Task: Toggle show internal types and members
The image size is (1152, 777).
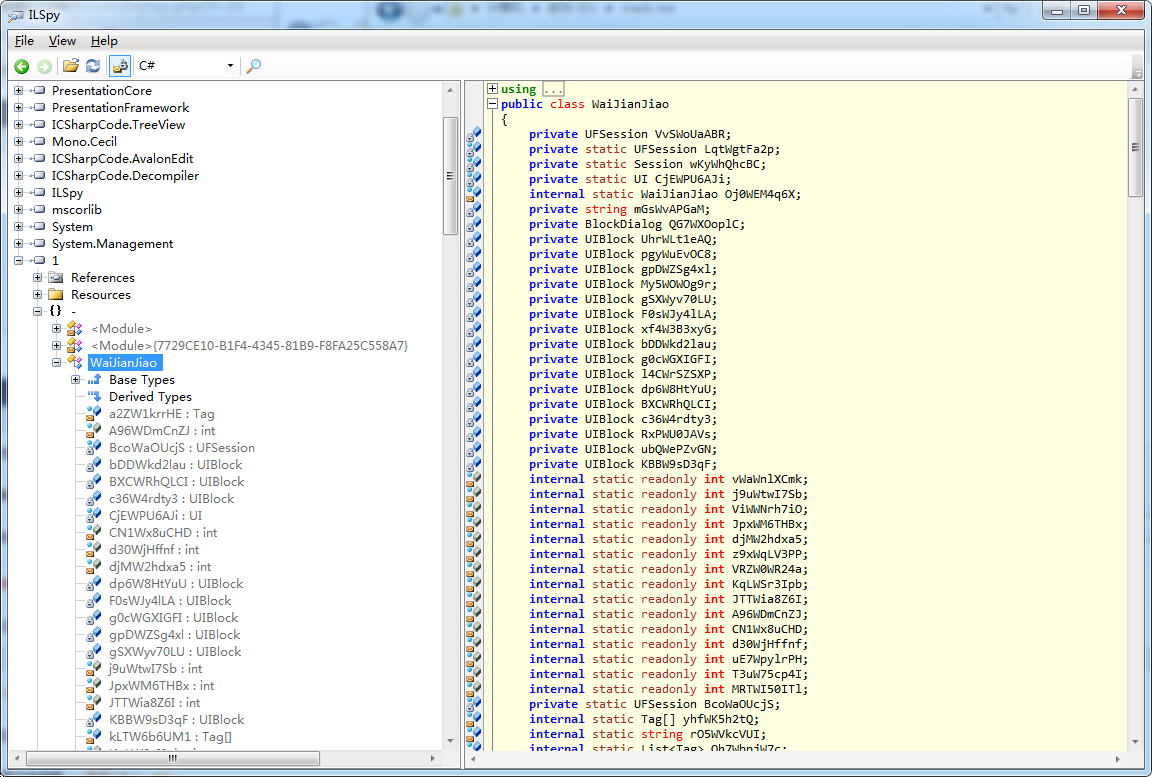Action: (120, 66)
